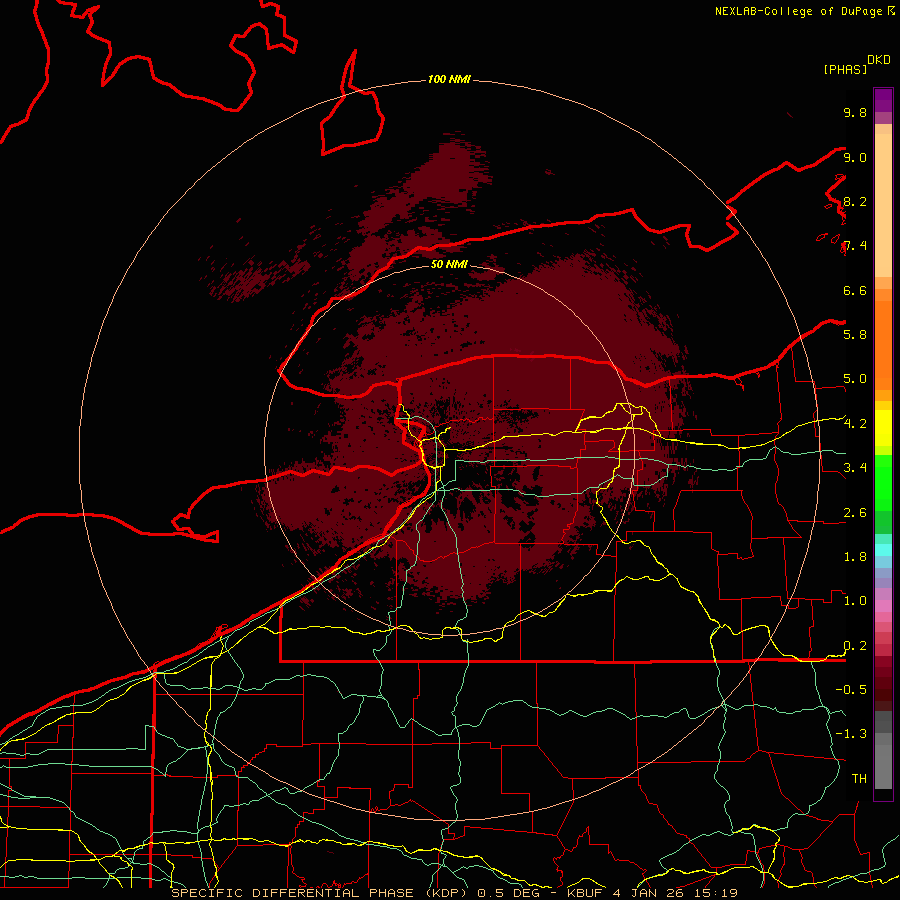The image size is (900, 900).
Task: Click the DKD label above the color scale
Action: [x=878, y=60]
